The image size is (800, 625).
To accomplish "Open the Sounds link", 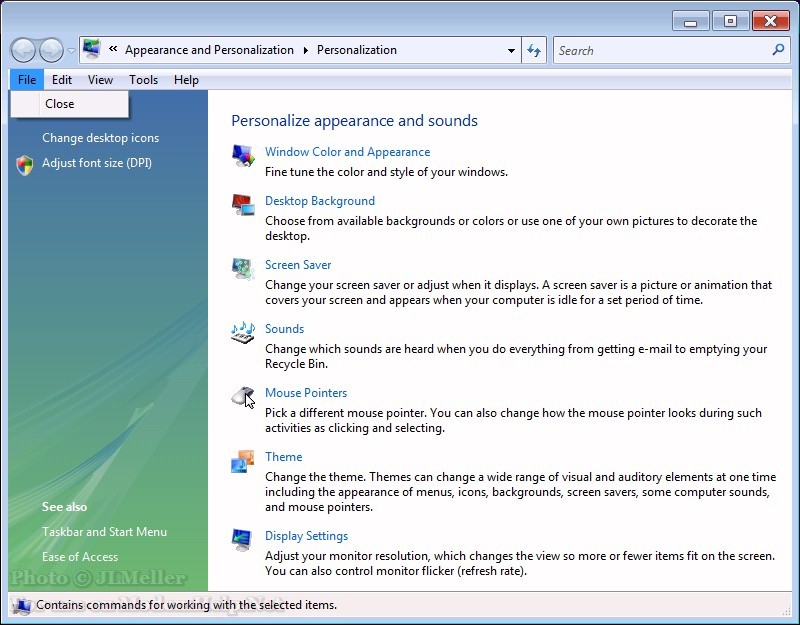I will pos(284,329).
